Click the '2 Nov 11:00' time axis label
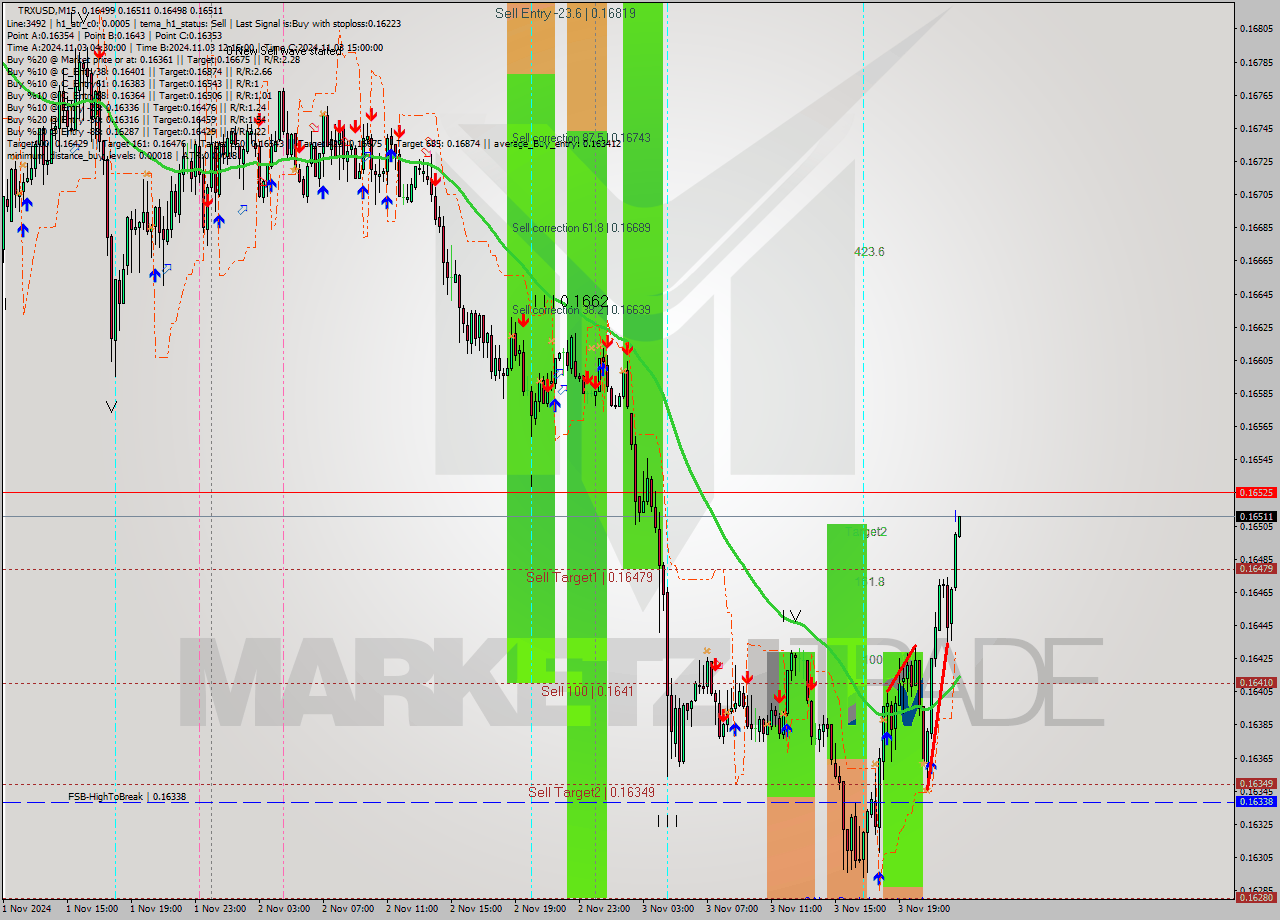The image size is (1280, 920). 412,909
